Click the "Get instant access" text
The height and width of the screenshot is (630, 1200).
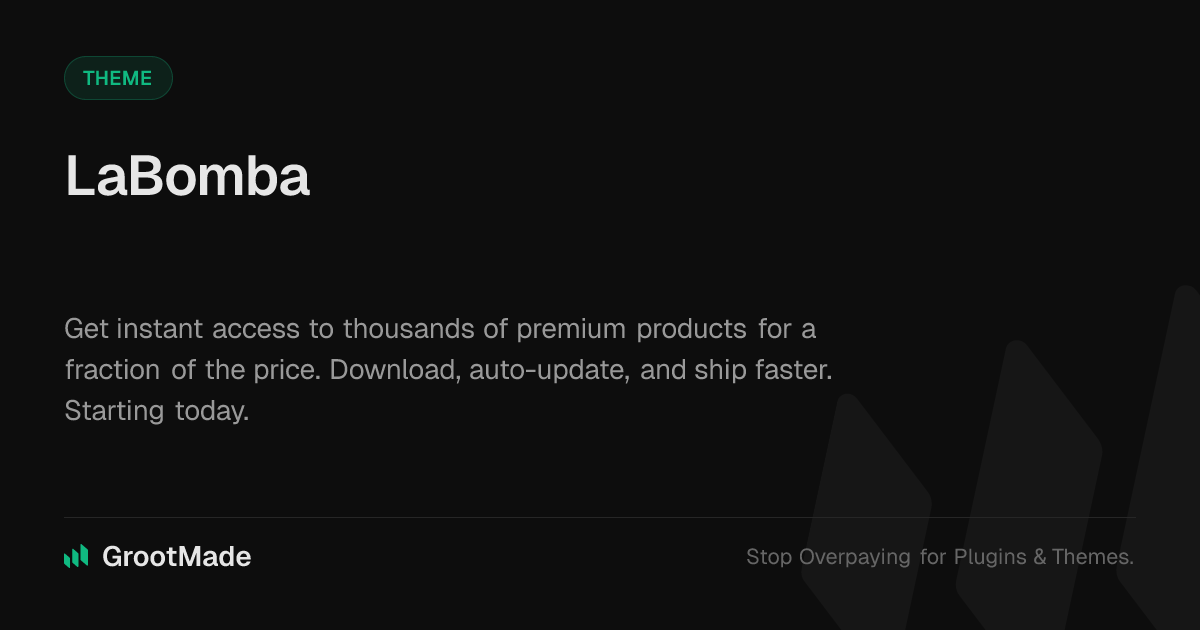(165, 328)
